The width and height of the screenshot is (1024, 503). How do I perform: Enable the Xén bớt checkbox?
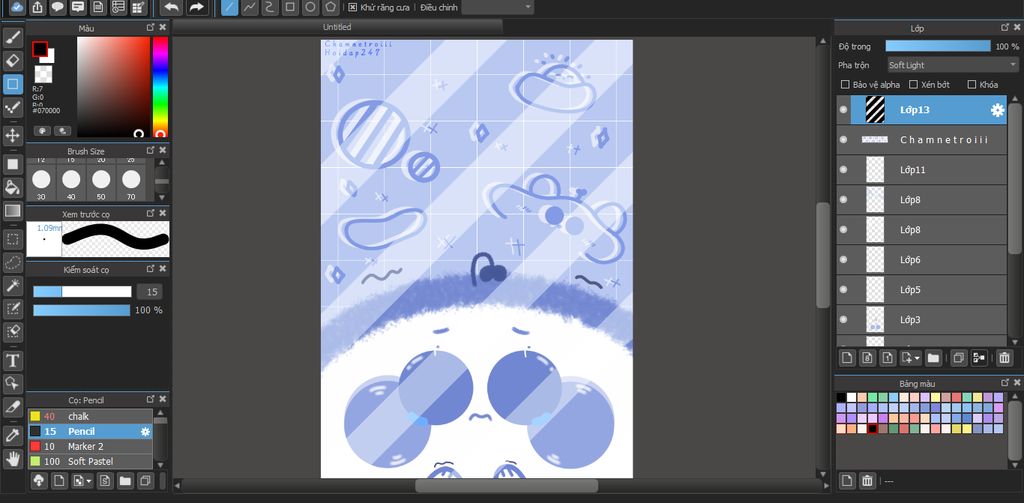[x=913, y=84]
